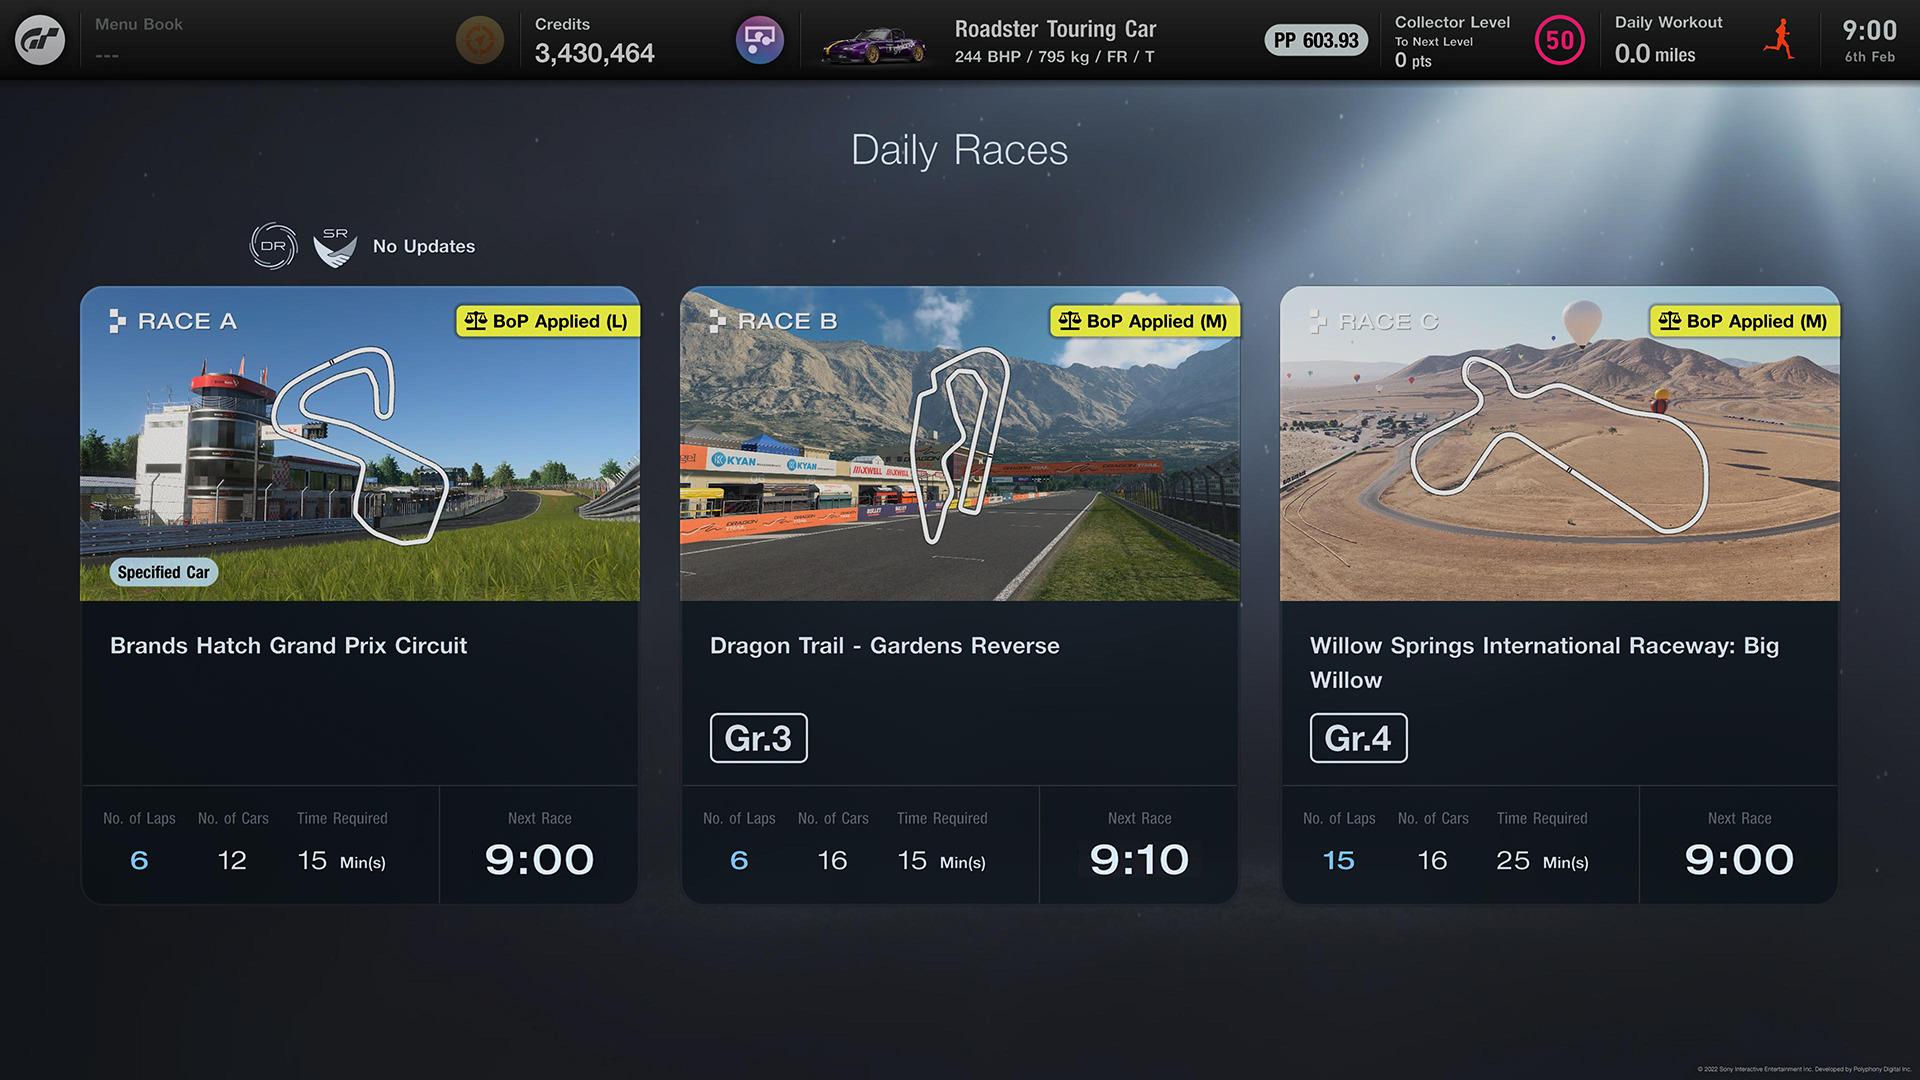
Task: Click the Gr.3 category button on Race B
Action: (x=758, y=736)
